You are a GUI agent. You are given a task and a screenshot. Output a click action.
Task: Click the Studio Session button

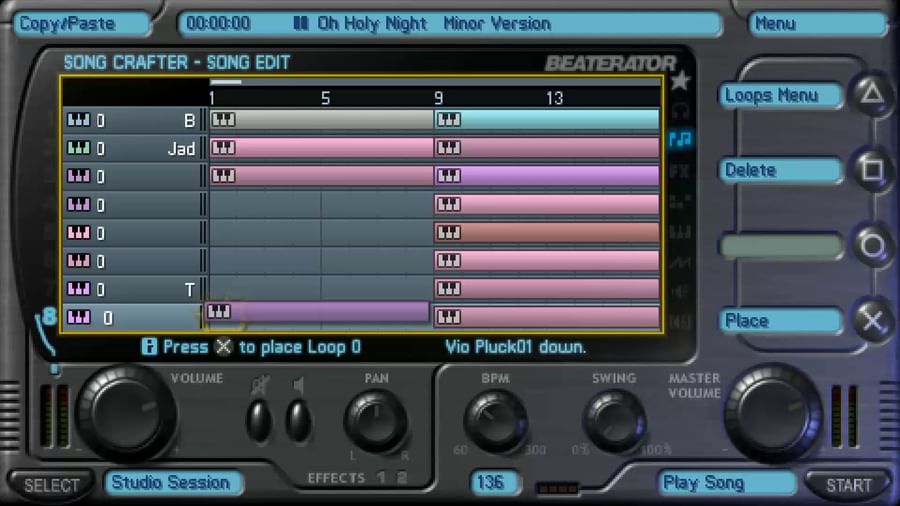pos(173,482)
